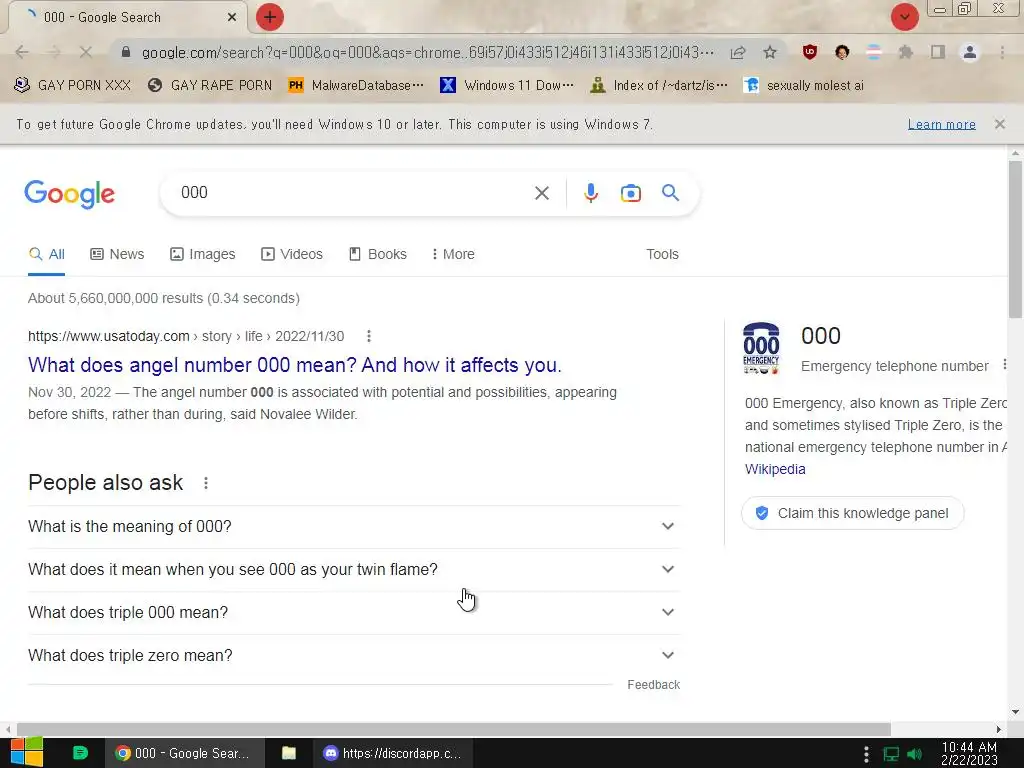Open the knowledge panel more options dots

coord(1004,364)
